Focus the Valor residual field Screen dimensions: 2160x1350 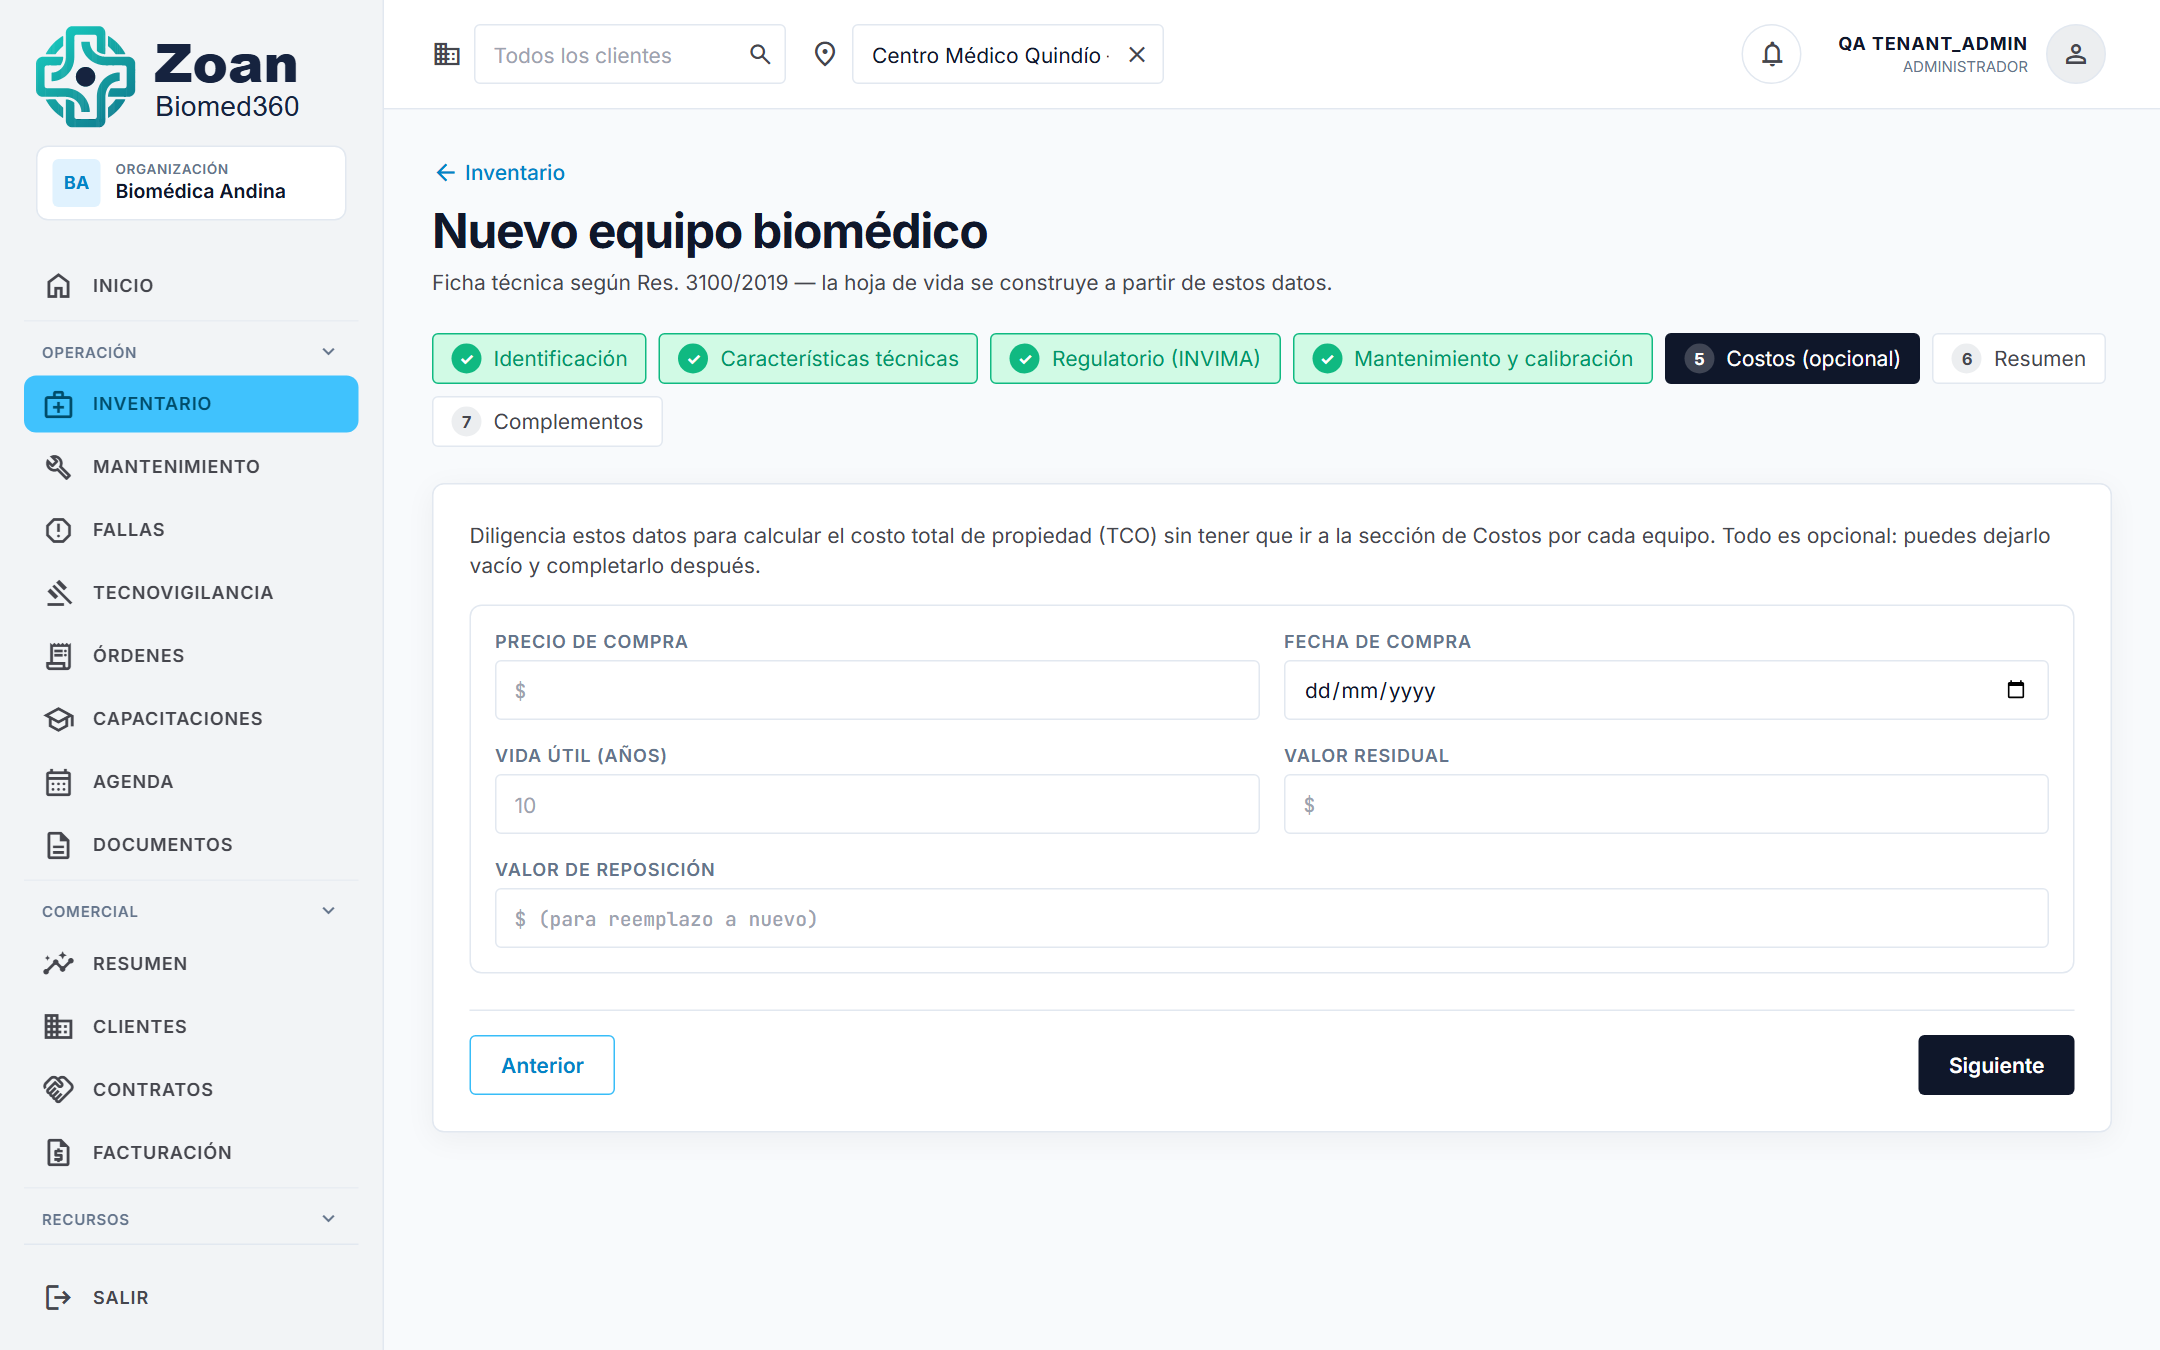coord(1666,804)
